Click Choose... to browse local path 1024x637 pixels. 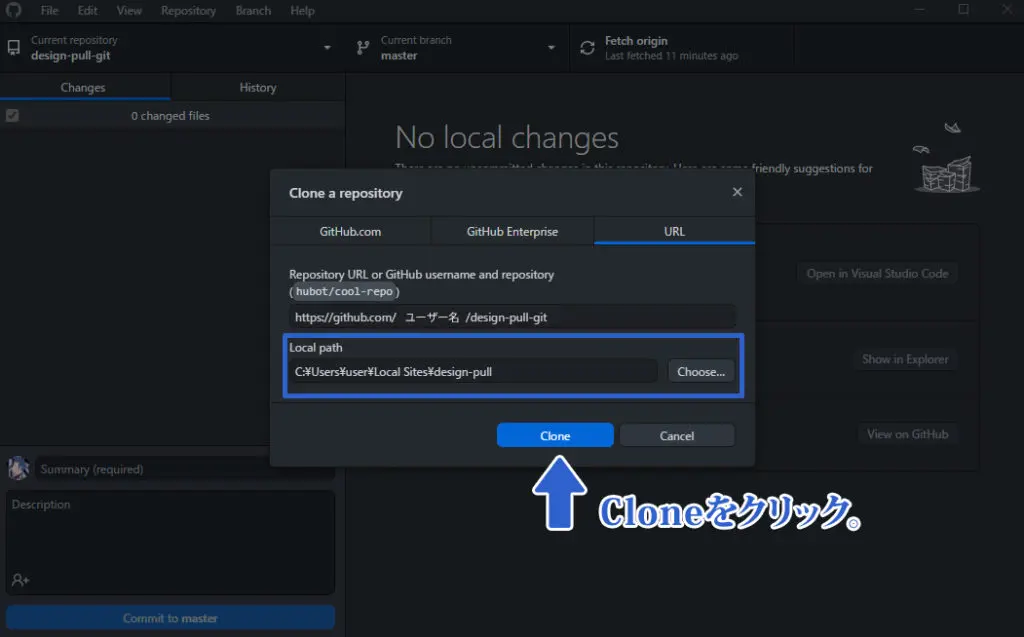tap(700, 371)
